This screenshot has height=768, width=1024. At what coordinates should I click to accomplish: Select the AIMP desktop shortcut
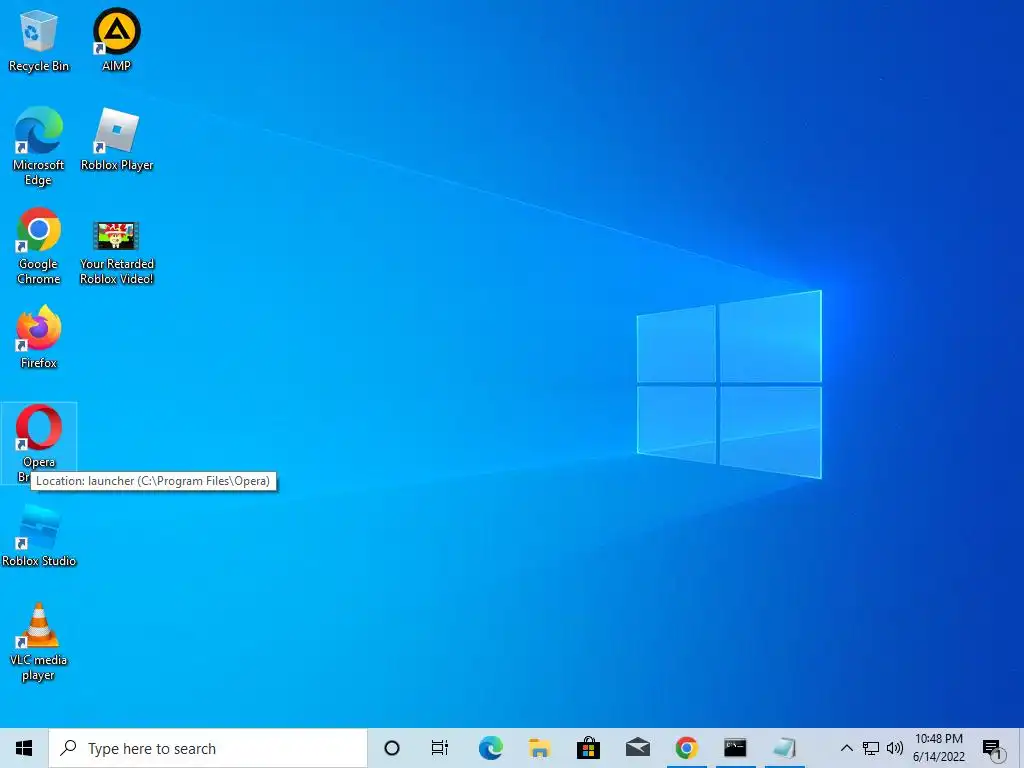tap(116, 40)
